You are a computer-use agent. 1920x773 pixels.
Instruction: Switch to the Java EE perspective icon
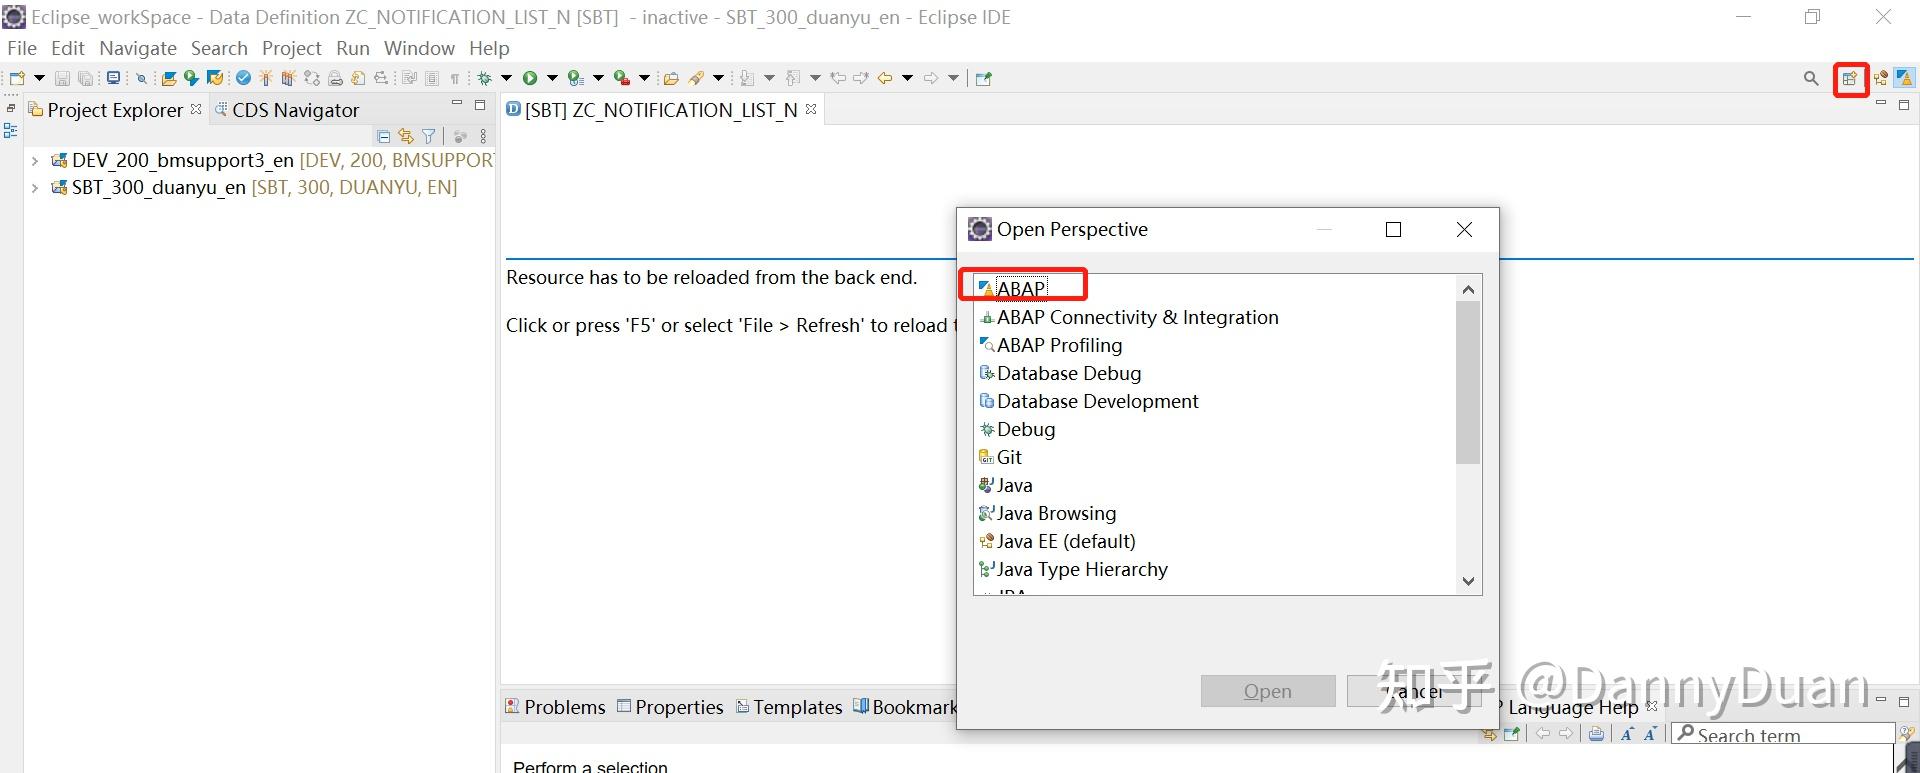coord(1881,78)
